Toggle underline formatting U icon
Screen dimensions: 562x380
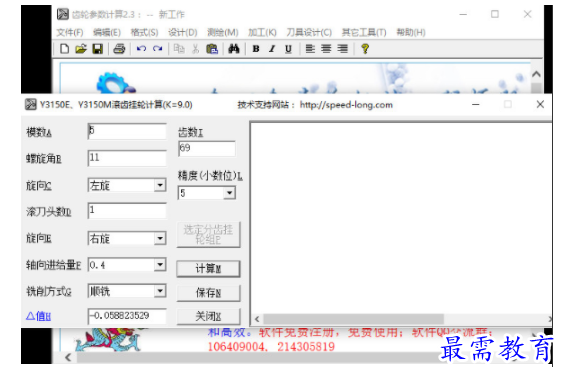pyautogui.click(x=288, y=48)
